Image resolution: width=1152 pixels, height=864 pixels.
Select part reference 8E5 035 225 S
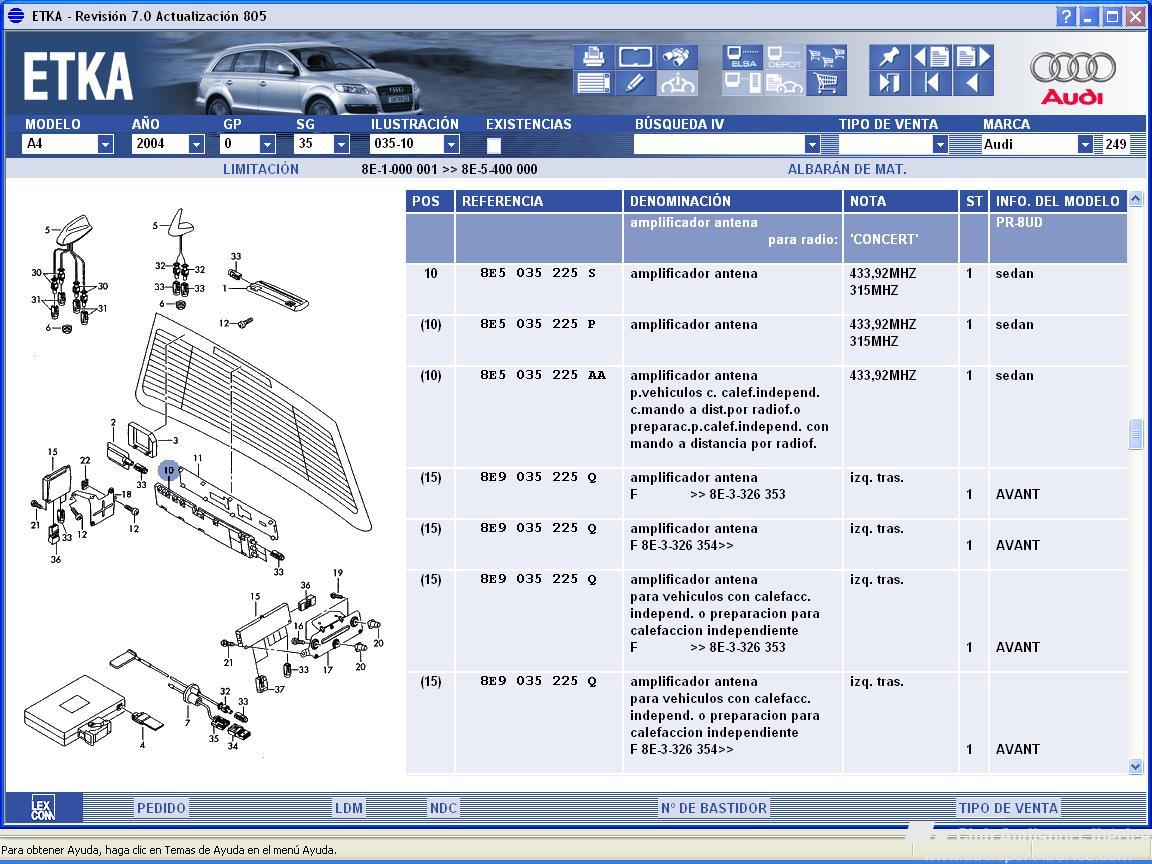[538, 273]
